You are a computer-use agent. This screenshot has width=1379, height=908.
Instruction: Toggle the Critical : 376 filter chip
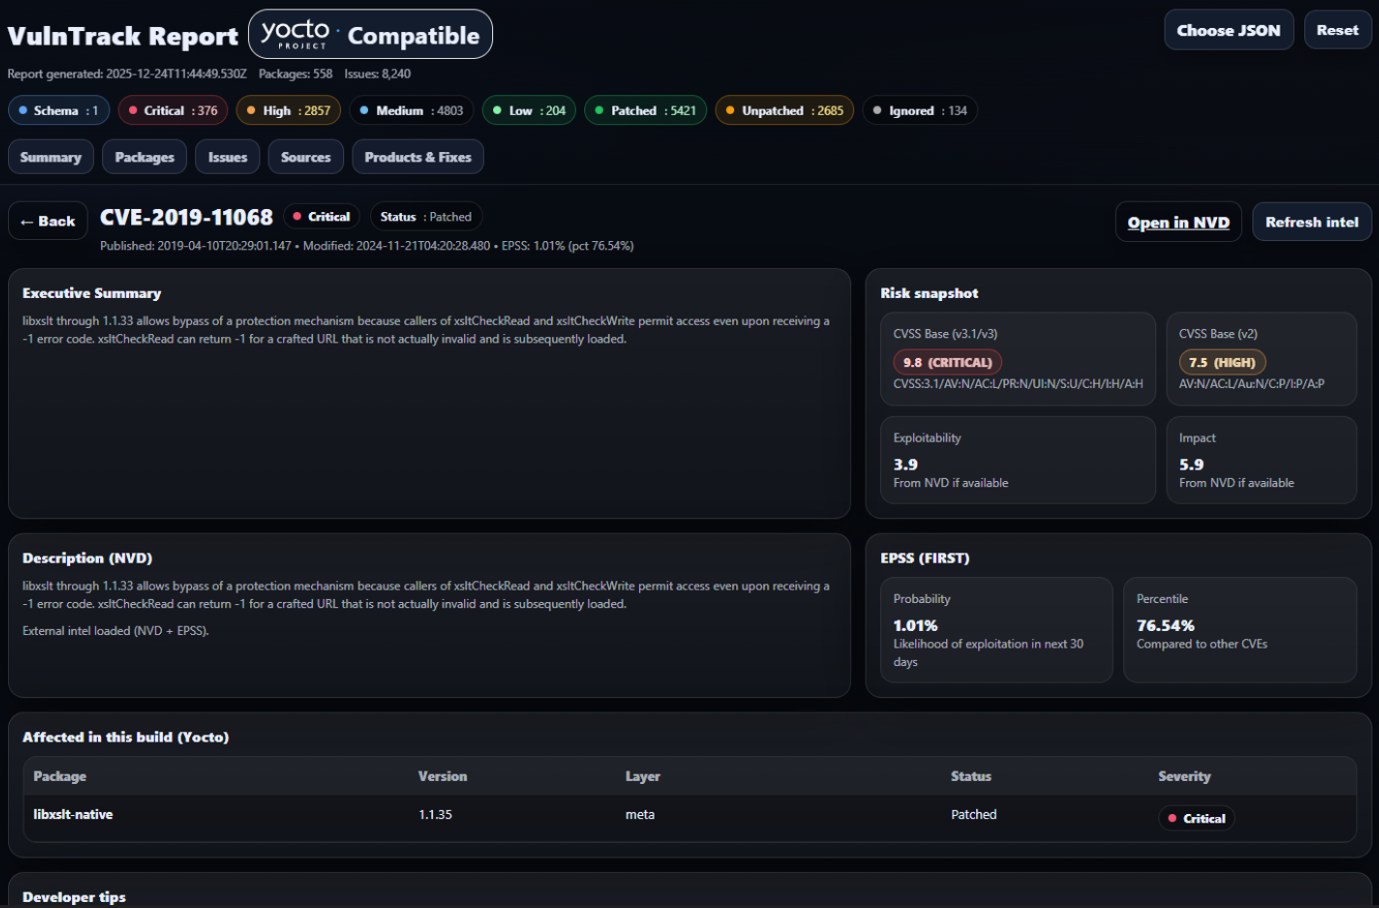coord(173,110)
